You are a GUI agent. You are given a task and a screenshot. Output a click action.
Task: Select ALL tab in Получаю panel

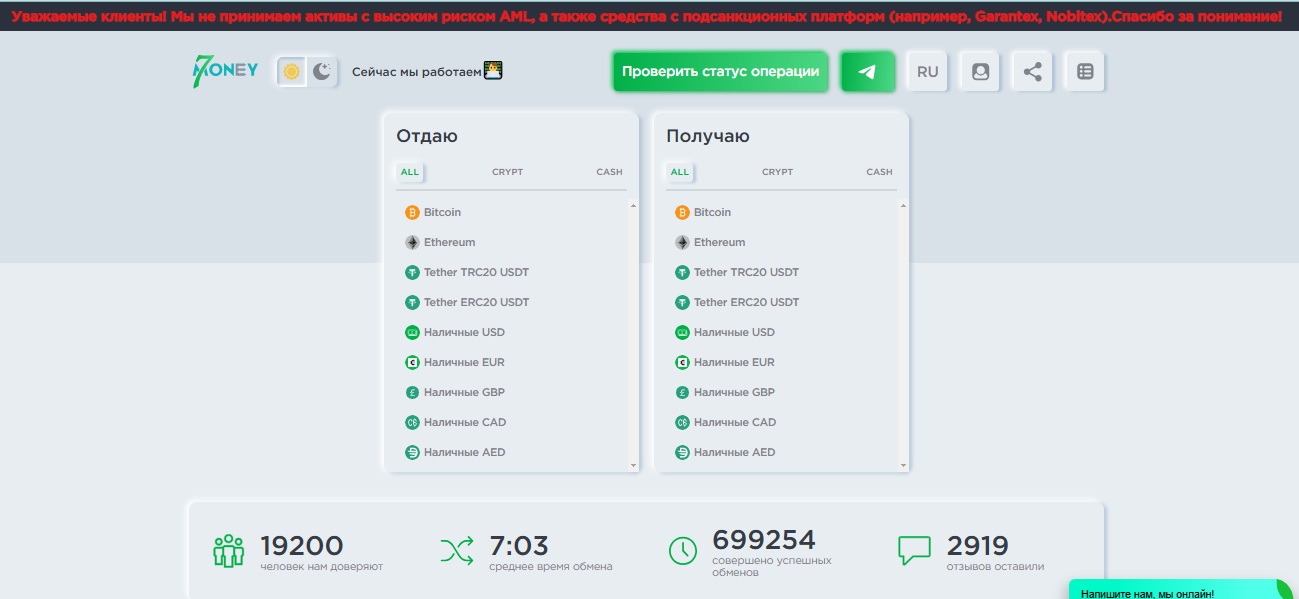(680, 172)
